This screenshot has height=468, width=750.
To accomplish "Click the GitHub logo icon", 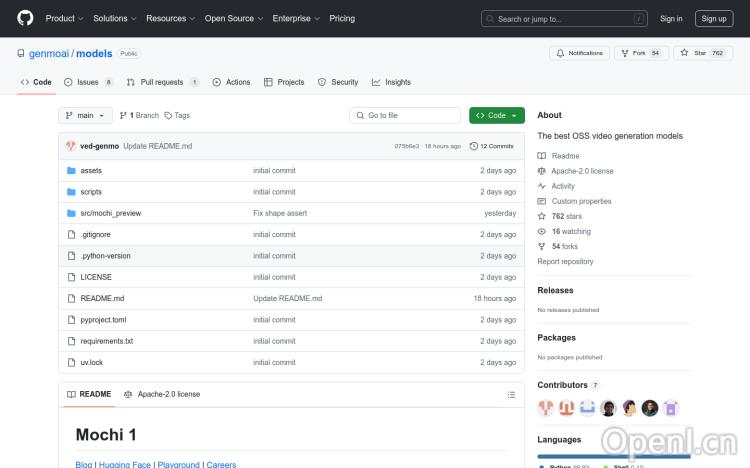I will pos(25,18).
